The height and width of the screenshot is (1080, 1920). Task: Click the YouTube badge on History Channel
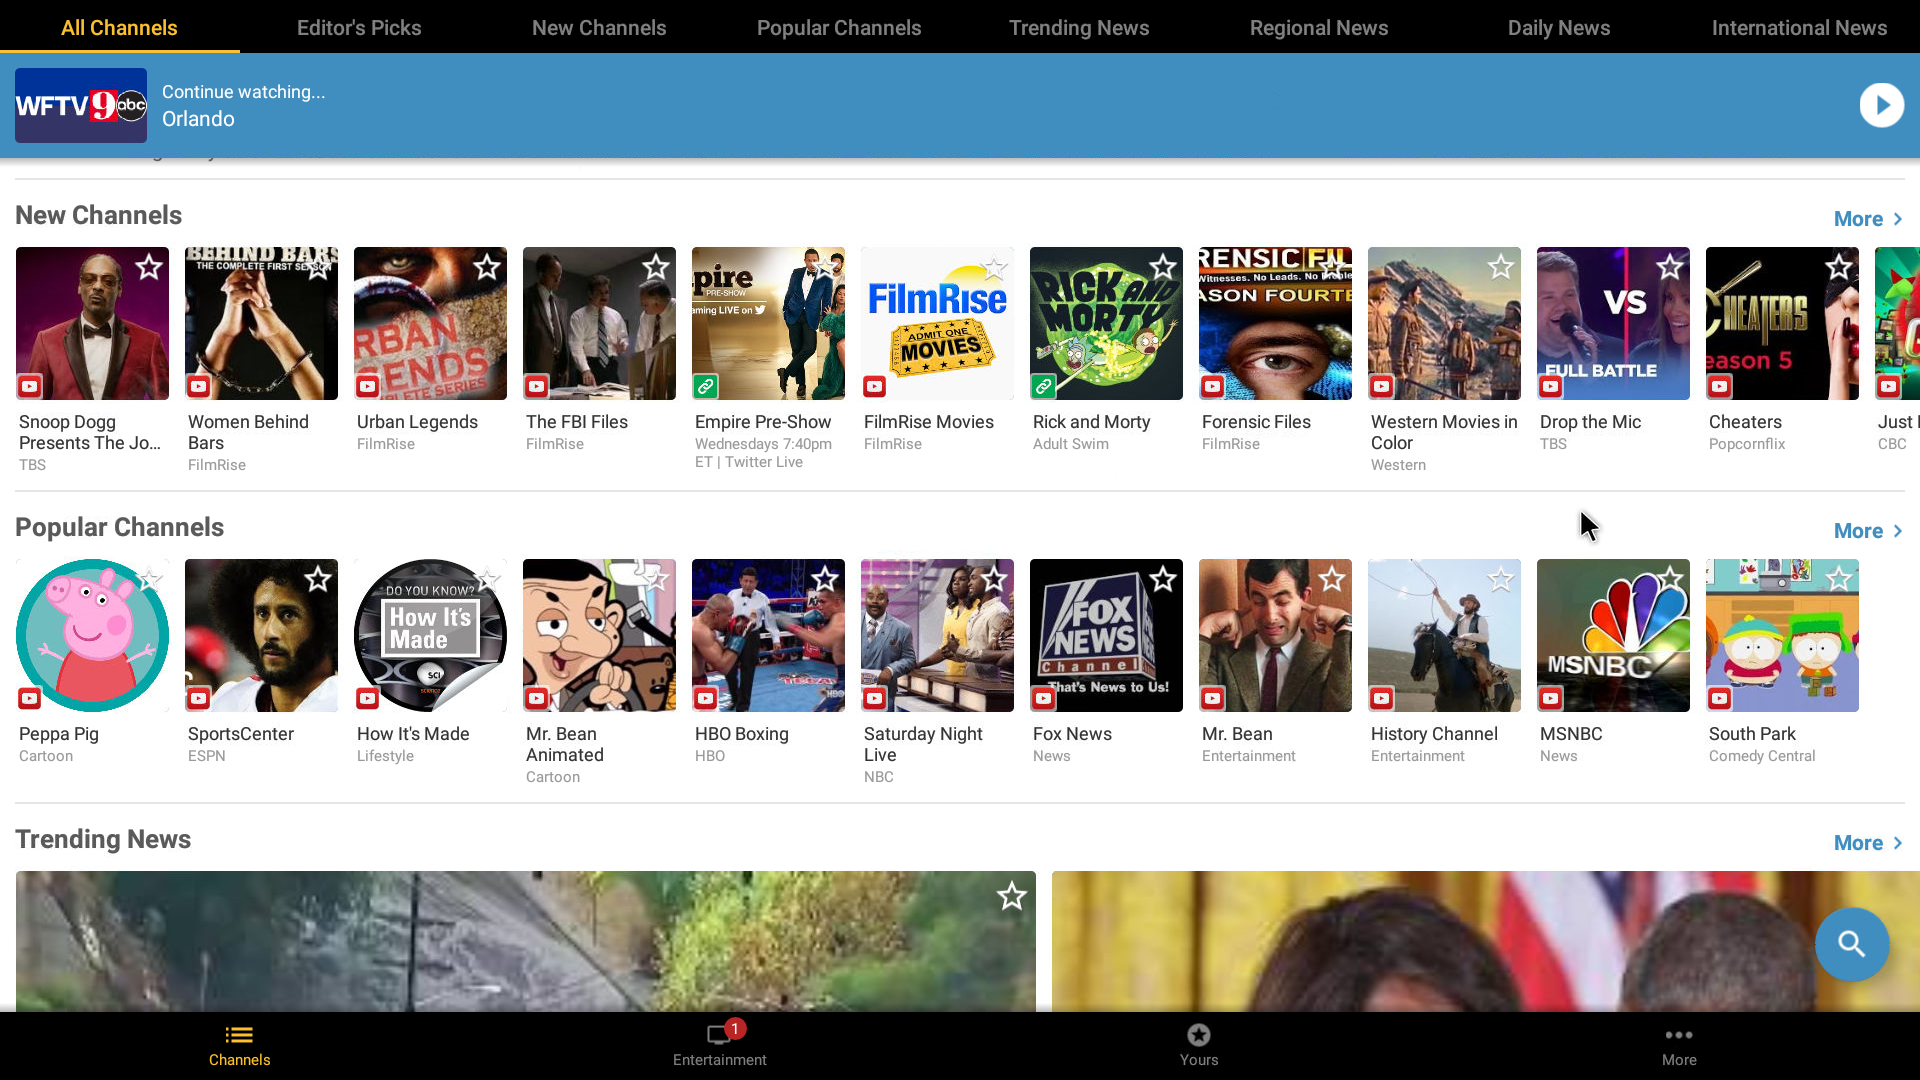1382,698
